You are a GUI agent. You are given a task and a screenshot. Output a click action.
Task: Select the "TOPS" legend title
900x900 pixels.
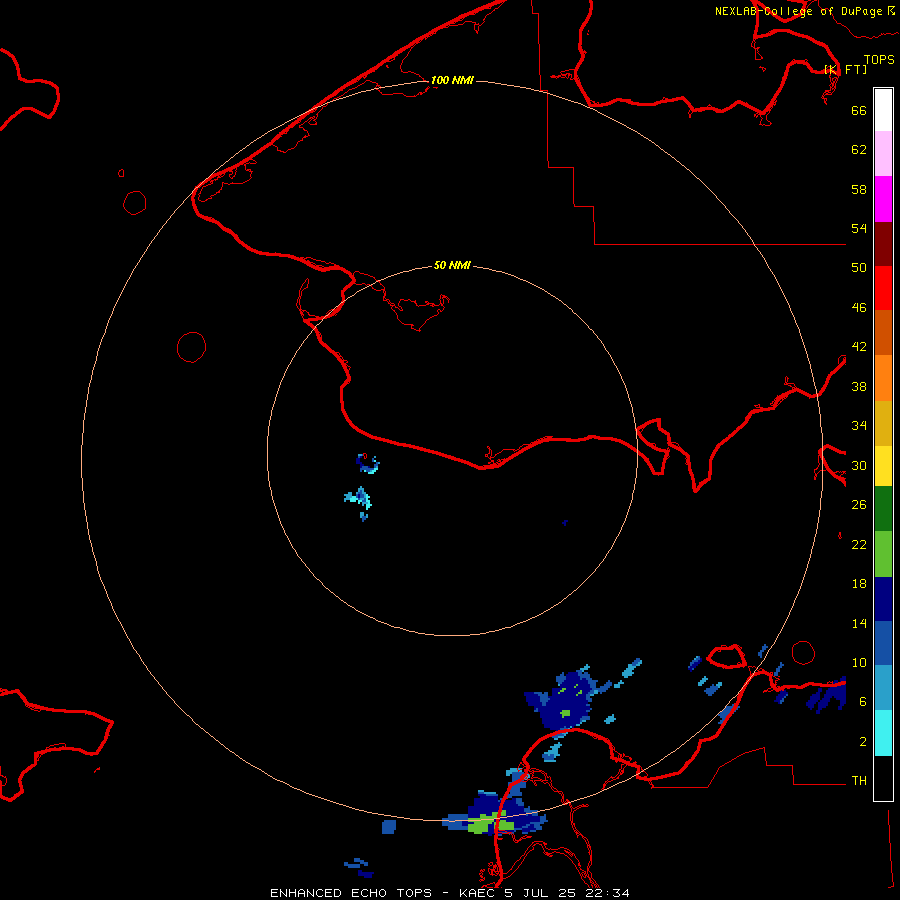(x=879, y=59)
